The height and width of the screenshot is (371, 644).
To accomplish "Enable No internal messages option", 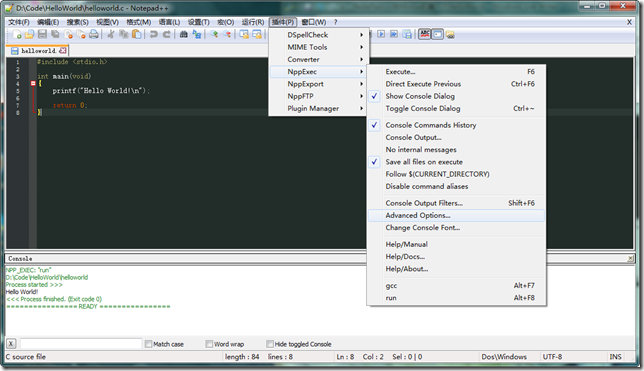I will [x=456, y=150].
